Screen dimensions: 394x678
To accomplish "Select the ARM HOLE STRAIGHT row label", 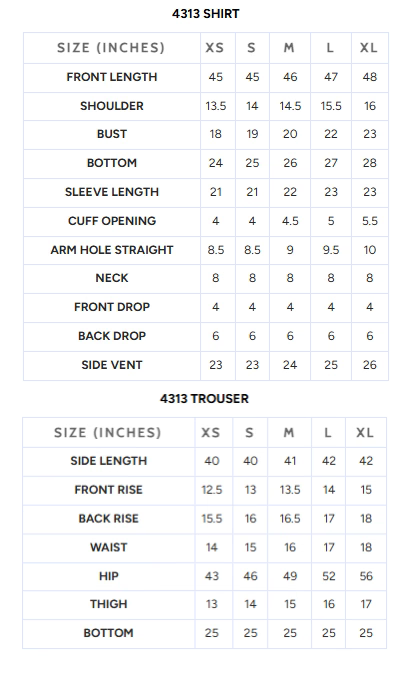I will (112, 250).
